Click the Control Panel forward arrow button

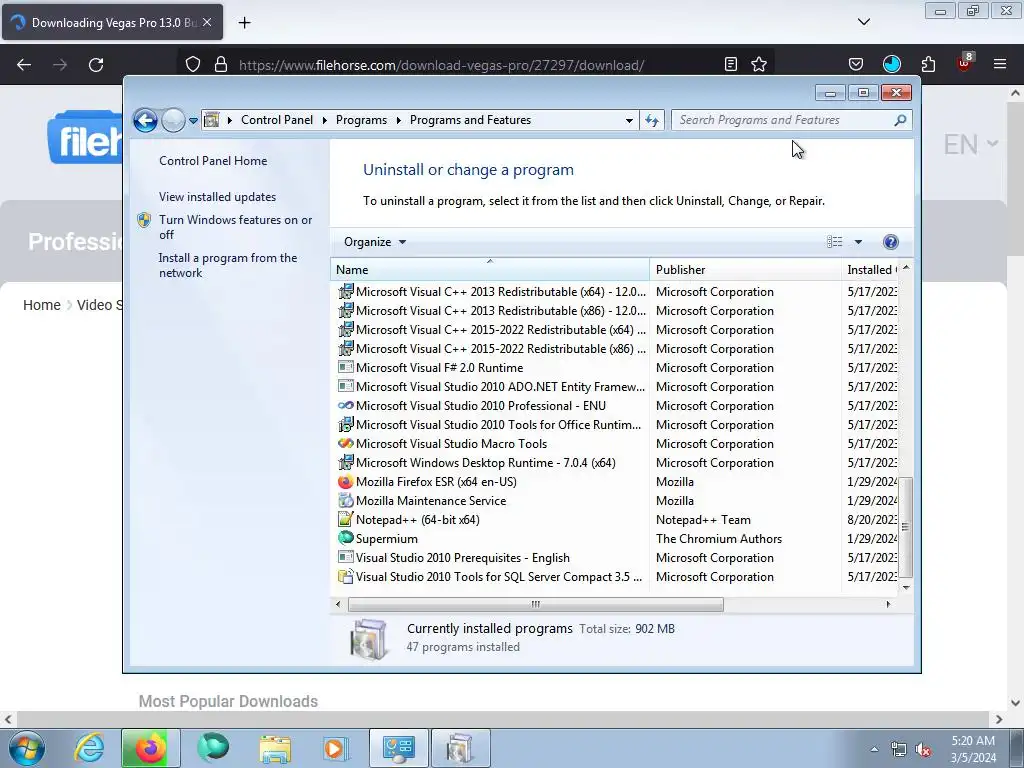(173, 120)
